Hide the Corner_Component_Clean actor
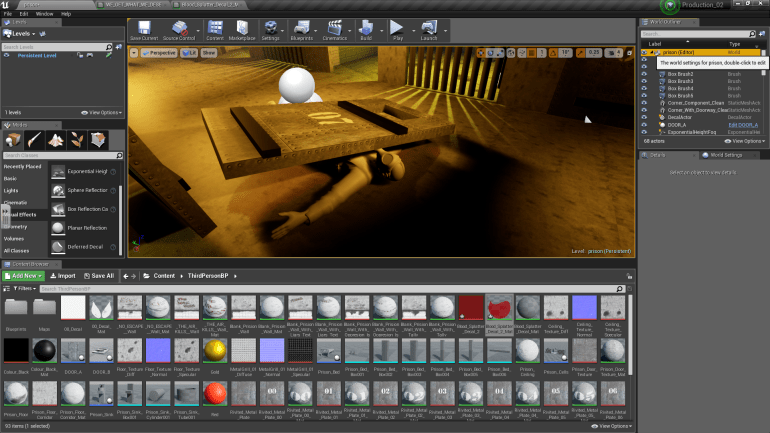This screenshot has height=433, width=770. tap(644, 103)
